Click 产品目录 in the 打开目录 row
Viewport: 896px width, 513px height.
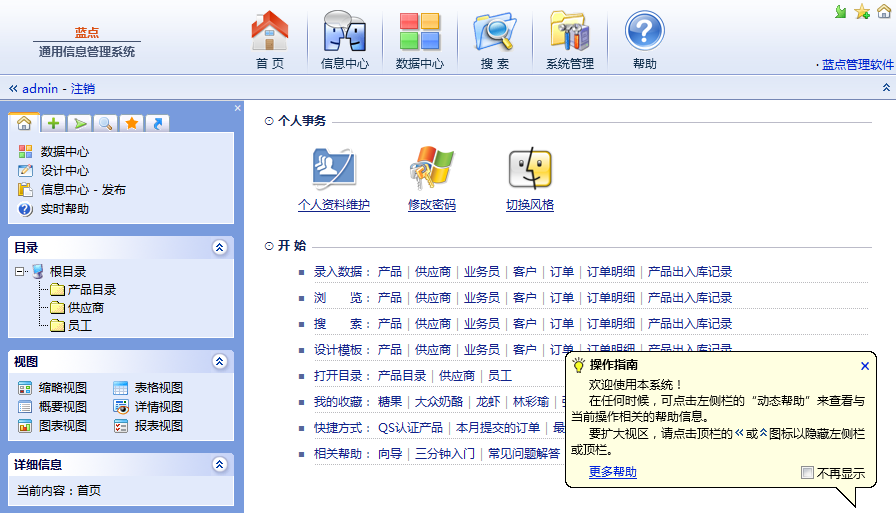coord(402,375)
